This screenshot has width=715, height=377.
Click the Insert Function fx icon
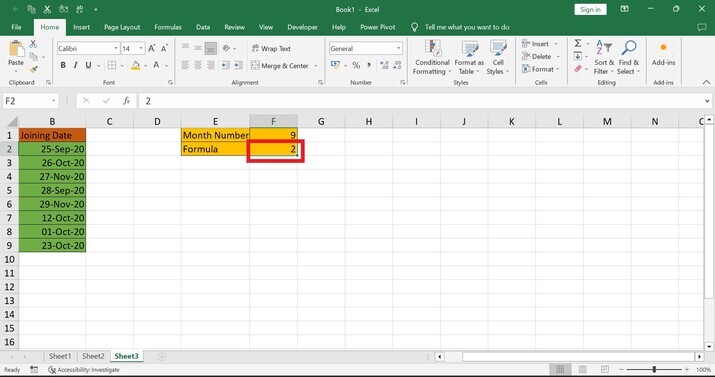click(x=126, y=101)
